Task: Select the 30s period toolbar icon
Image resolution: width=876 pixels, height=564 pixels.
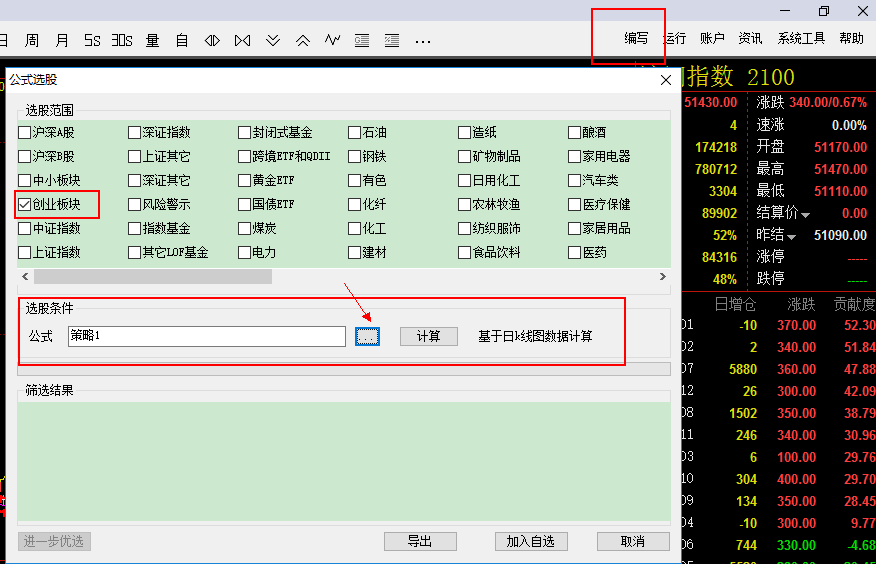Action: (x=122, y=40)
